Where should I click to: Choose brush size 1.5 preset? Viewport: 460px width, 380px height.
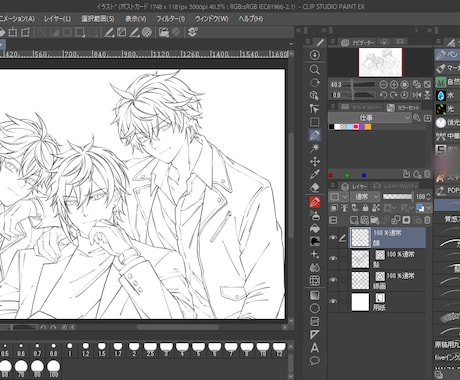coord(102,349)
